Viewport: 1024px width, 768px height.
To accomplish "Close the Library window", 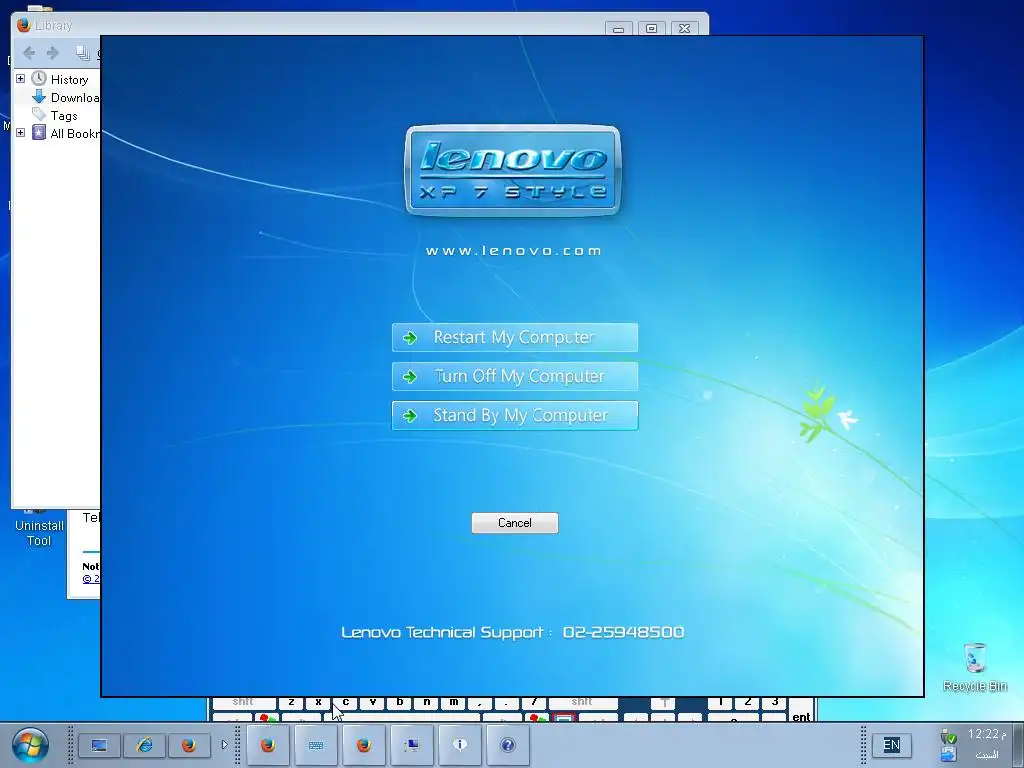I will pyautogui.click(x=684, y=29).
